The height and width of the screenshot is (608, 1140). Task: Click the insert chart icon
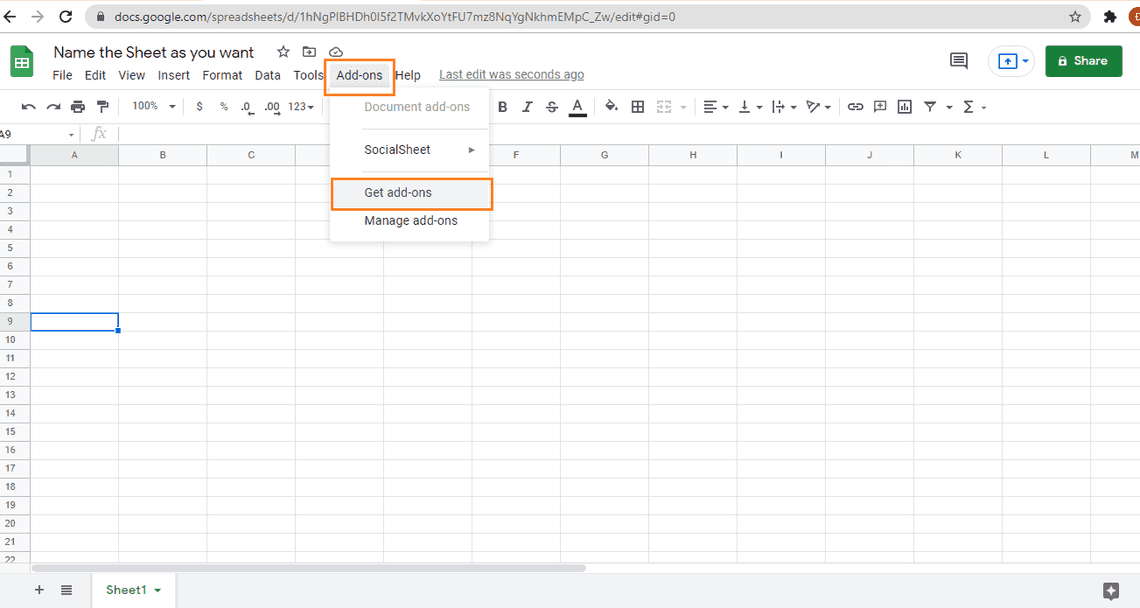point(905,107)
